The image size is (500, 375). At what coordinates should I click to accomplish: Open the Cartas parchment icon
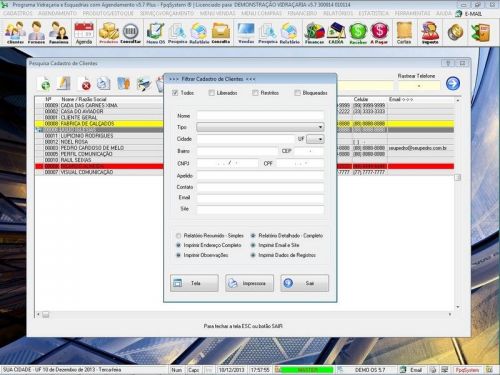pos(404,32)
